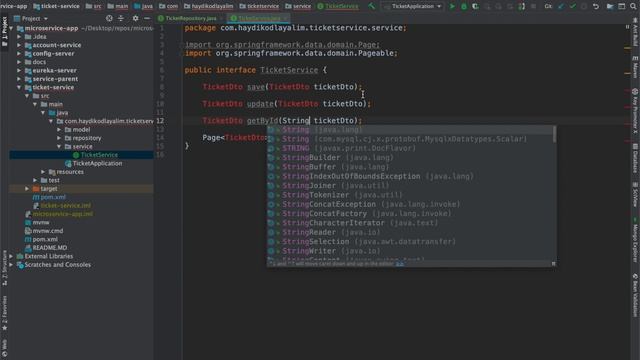Switch to the TicketRepository.java tab
This screenshot has width=640, height=360.
(190, 18)
